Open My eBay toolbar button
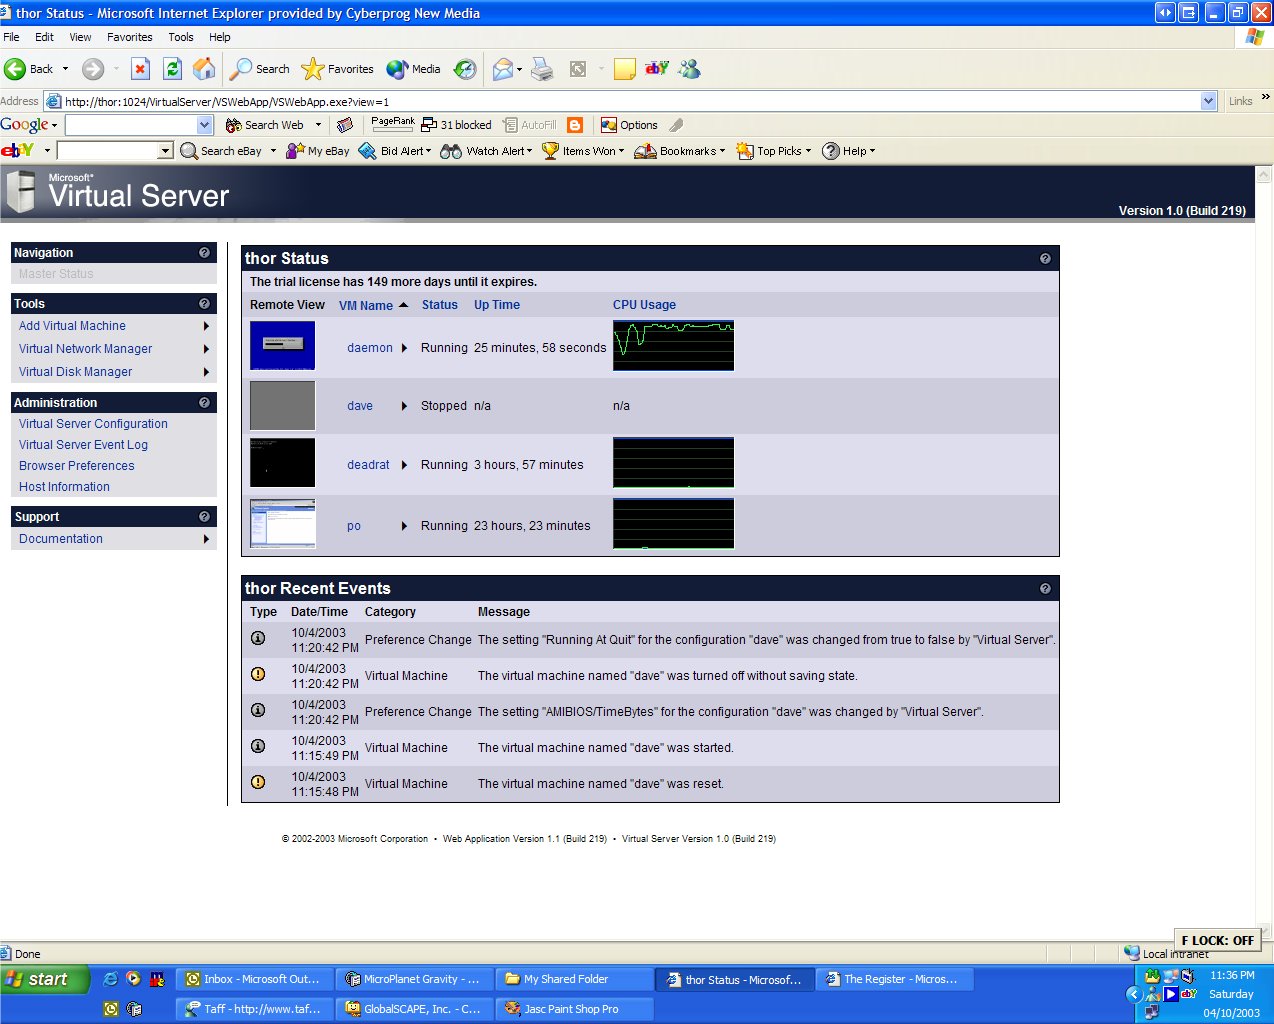The image size is (1274, 1024). pos(318,151)
